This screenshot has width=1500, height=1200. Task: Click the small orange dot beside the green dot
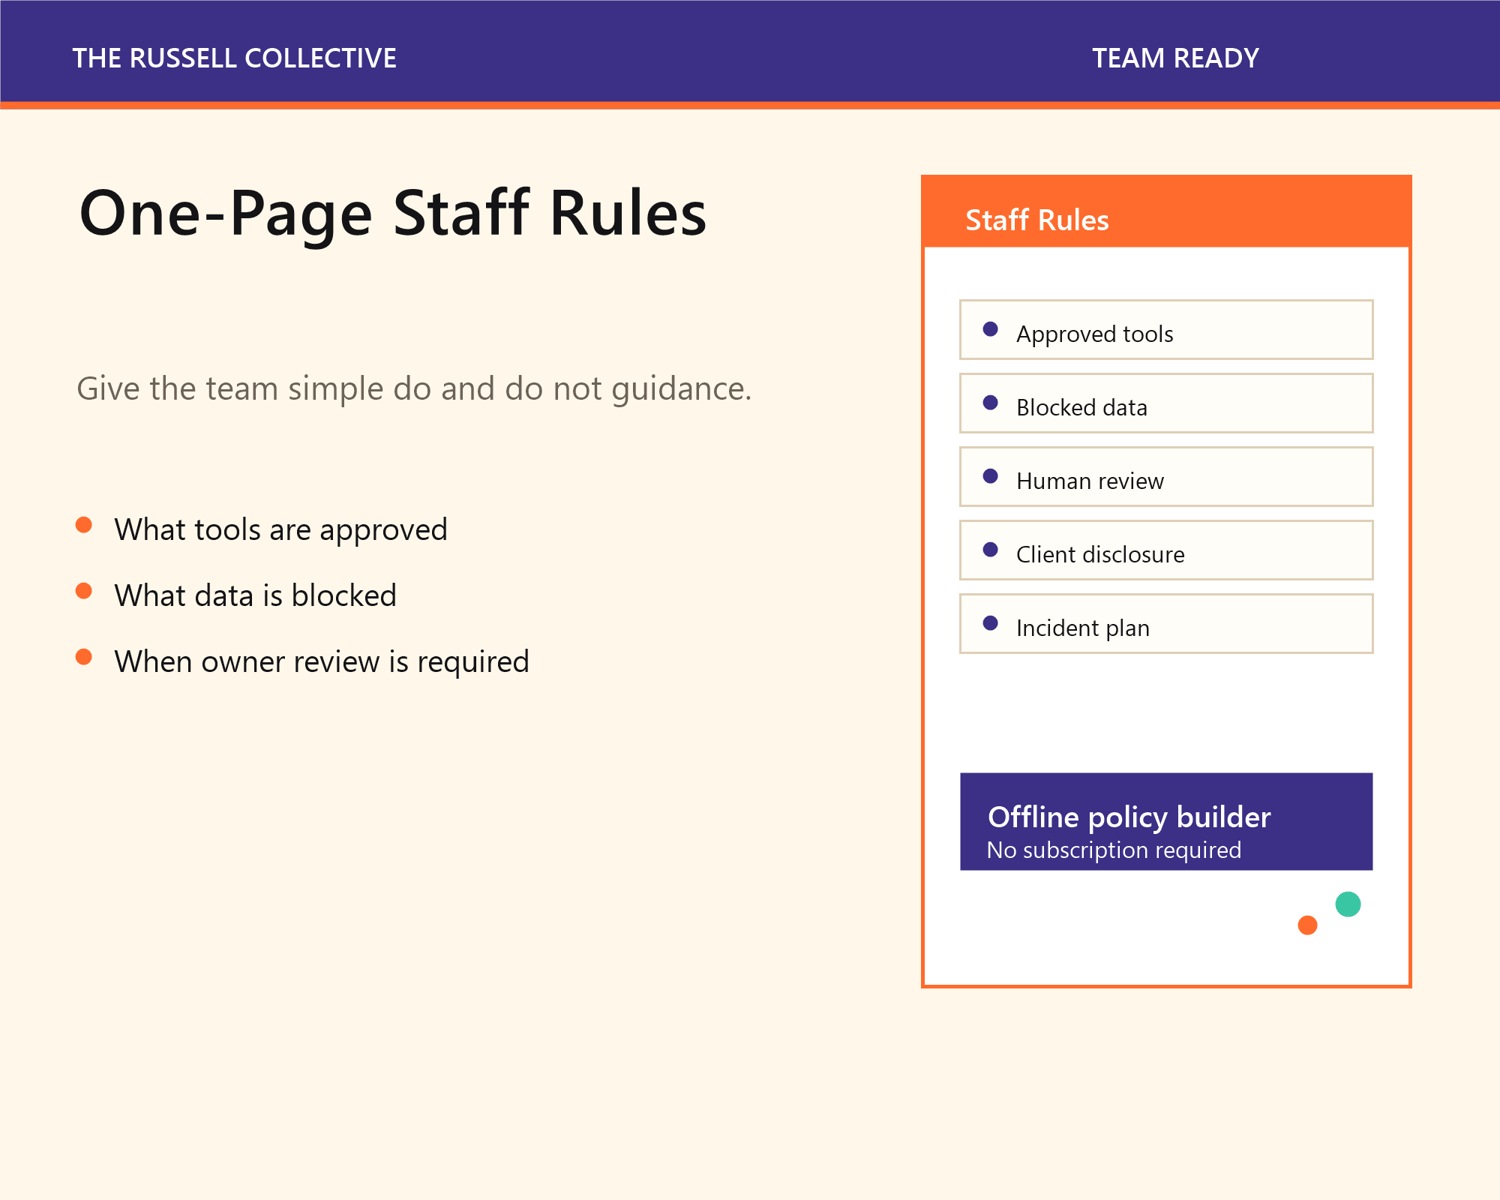tap(1307, 925)
